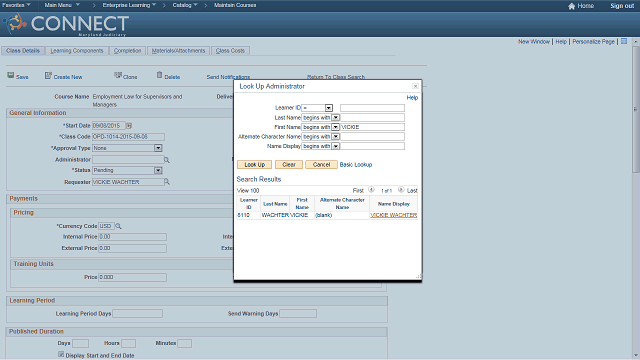The height and width of the screenshot is (360, 640).
Task: Click the Basic Lookup link
Action: click(356, 164)
